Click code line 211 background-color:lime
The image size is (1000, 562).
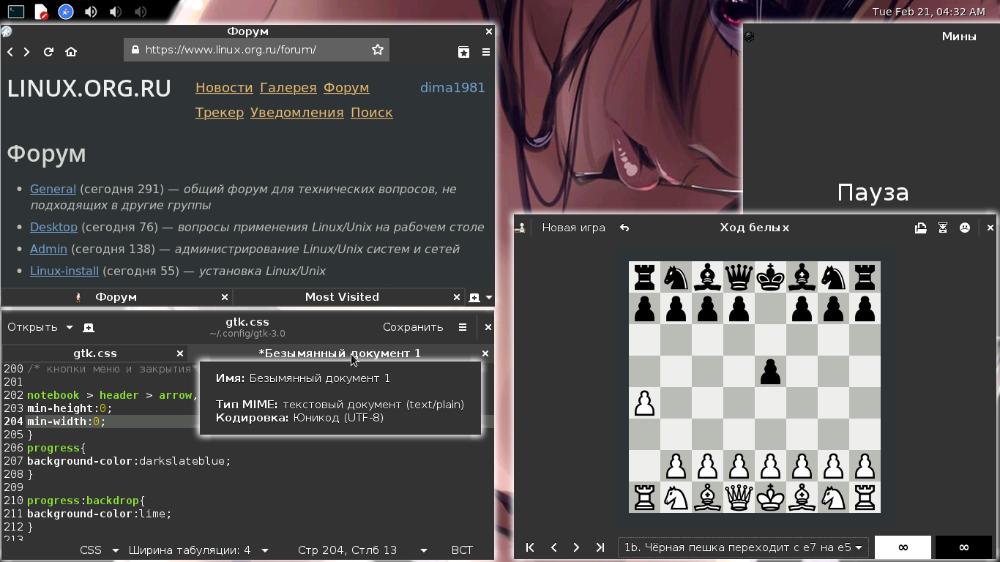click(x=99, y=514)
